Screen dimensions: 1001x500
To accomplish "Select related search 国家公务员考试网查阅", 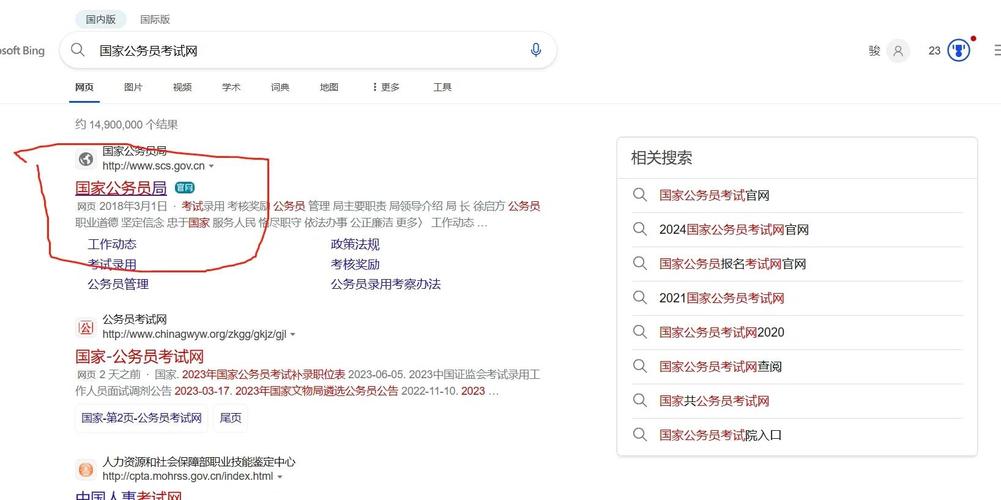I will (720, 367).
